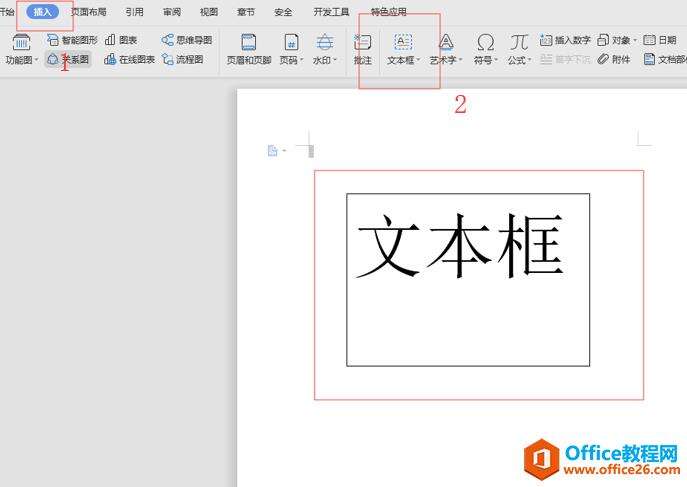Insert a 思维导图 mind map
Screen dimensions: 687x487
point(168,41)
